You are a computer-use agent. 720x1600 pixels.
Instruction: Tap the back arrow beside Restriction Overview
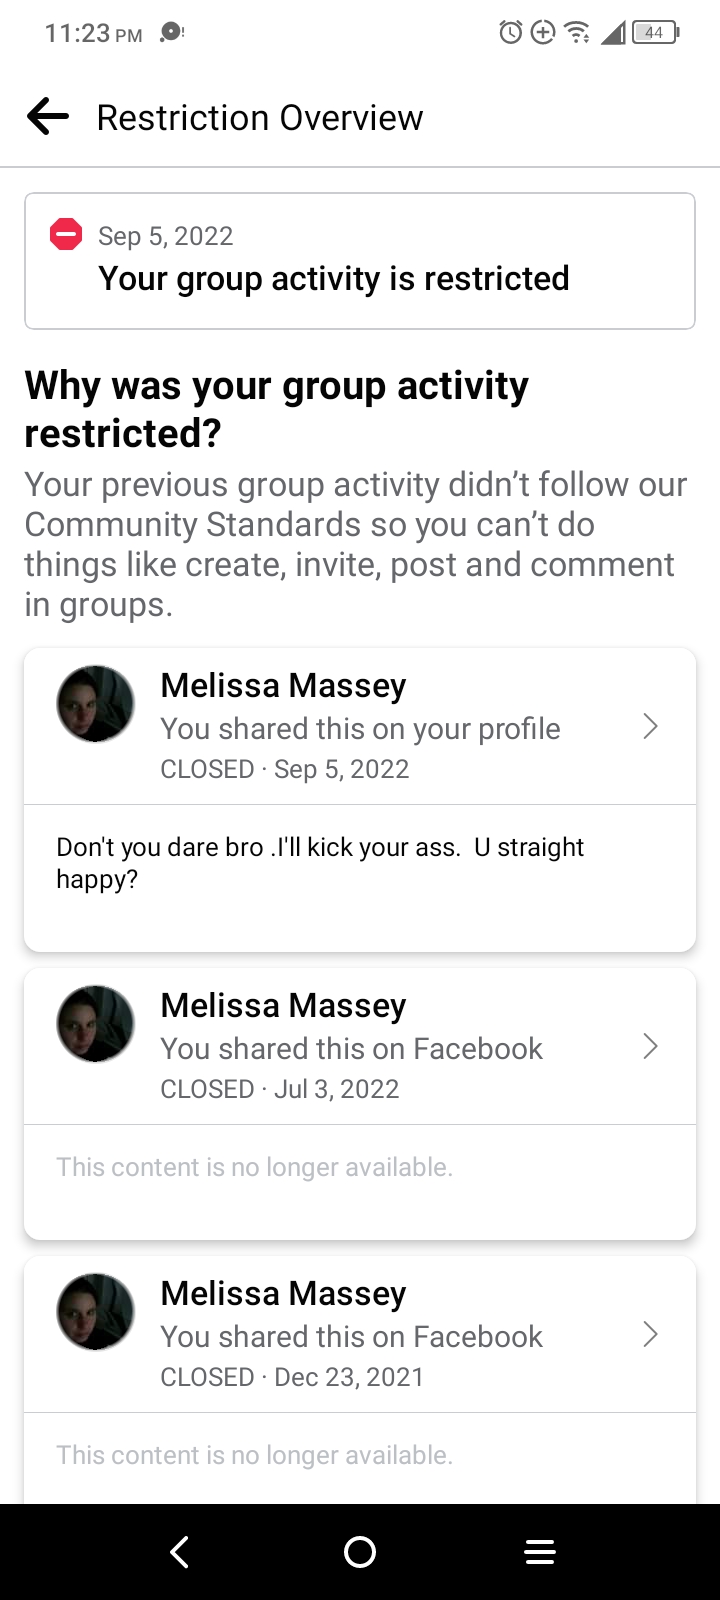48,117
